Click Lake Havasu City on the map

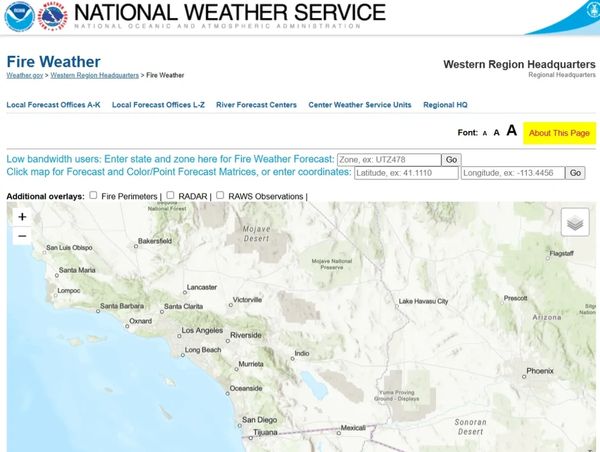(423, 301)
